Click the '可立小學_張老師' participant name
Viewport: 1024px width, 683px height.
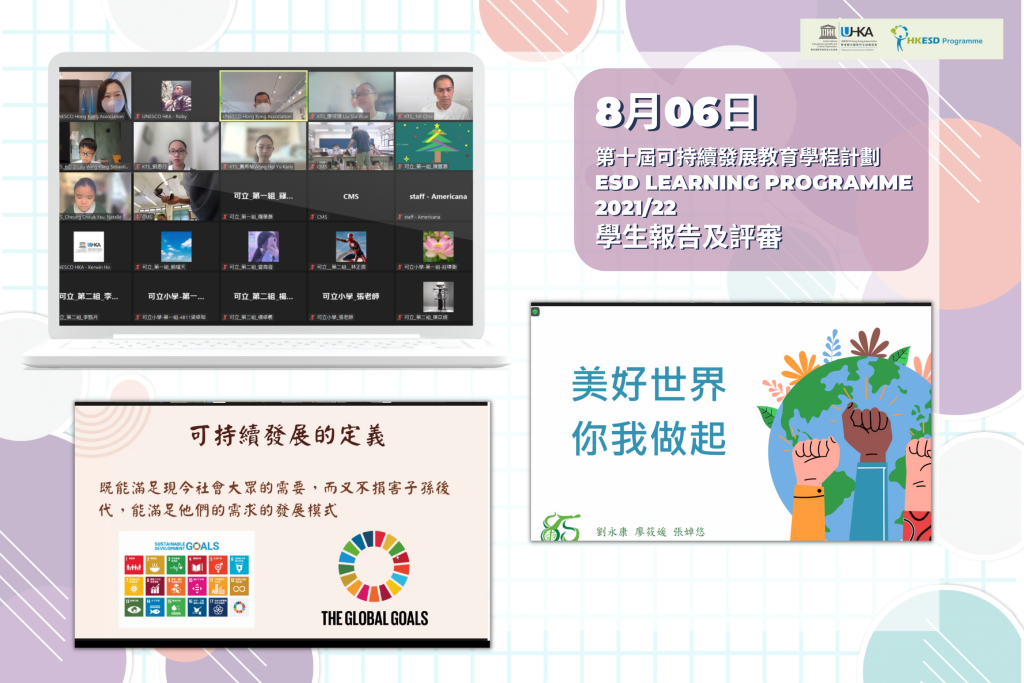pyautogui.click(x=351, y=296)
